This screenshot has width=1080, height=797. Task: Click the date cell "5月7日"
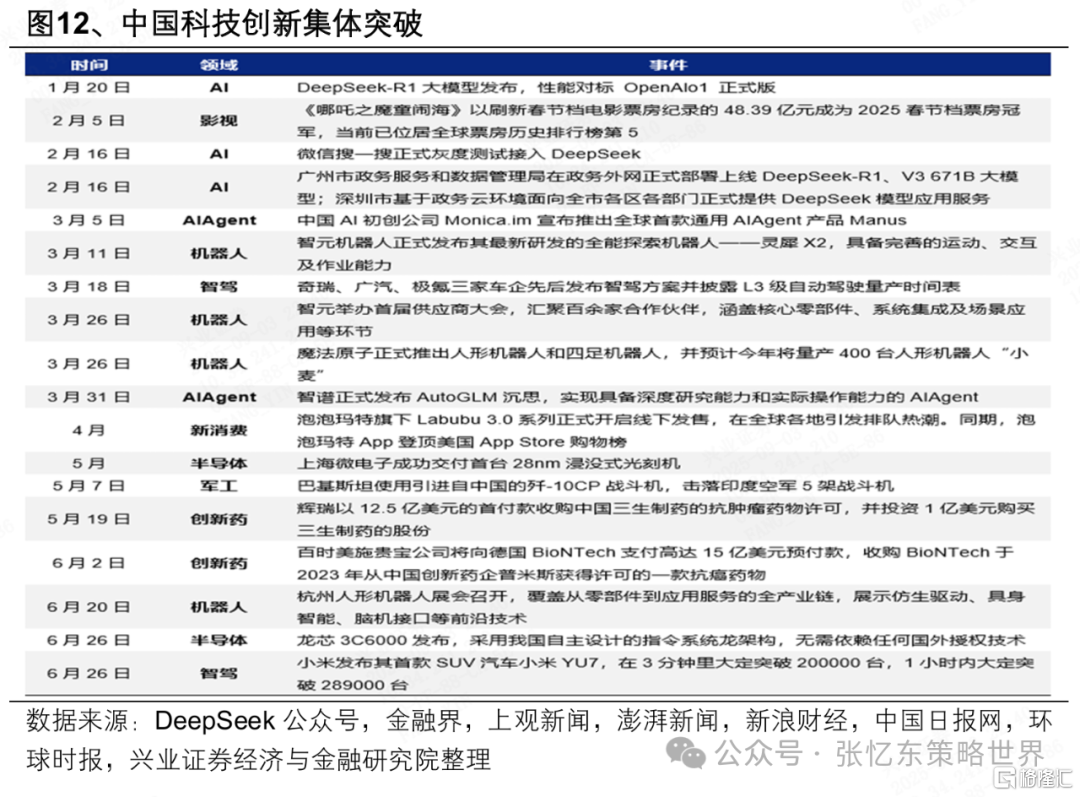click(x=89, y=486)
